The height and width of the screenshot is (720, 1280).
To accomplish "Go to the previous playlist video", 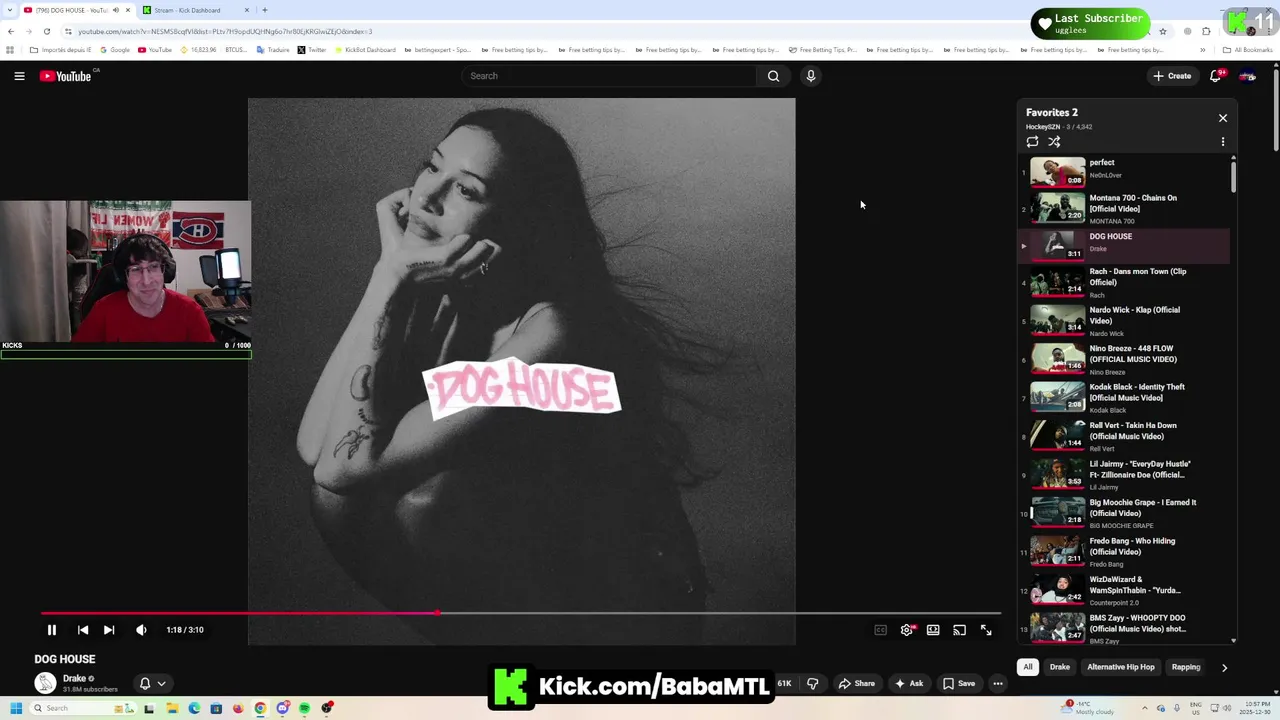I will tap(83, 630).
